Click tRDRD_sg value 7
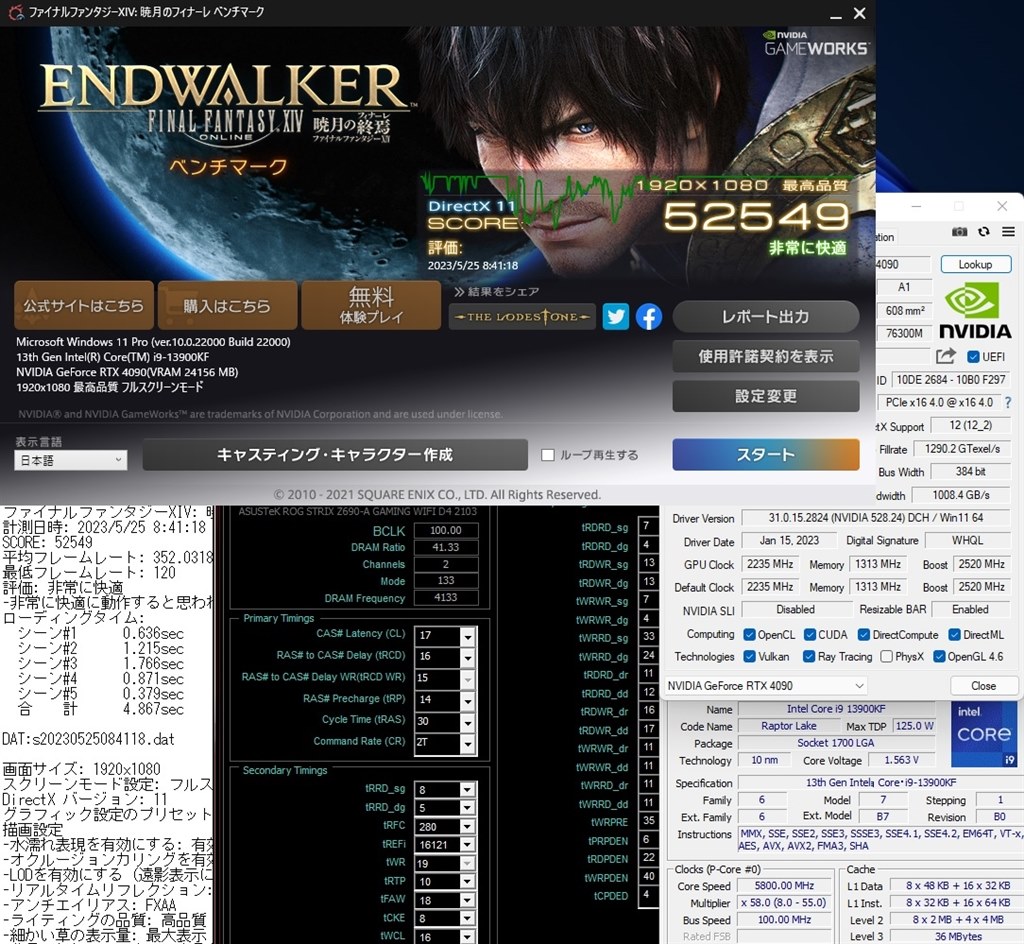This screenshot has width=1024, height=944. click(647, 526)
